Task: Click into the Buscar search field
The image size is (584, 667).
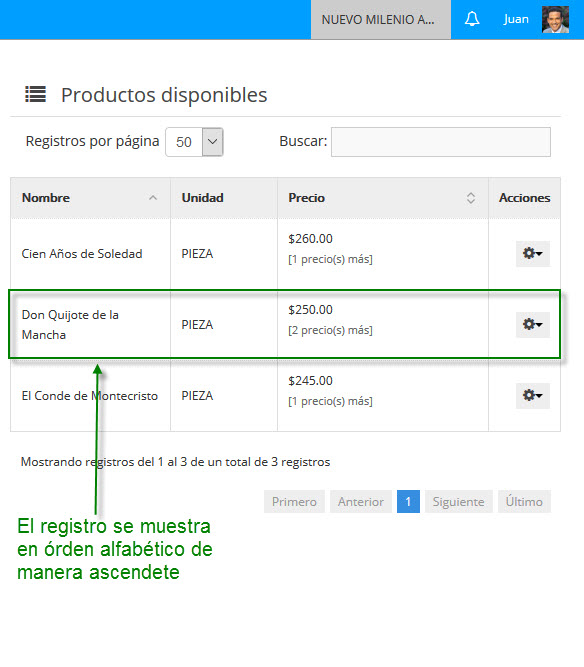Action: (x=441, y=142)
